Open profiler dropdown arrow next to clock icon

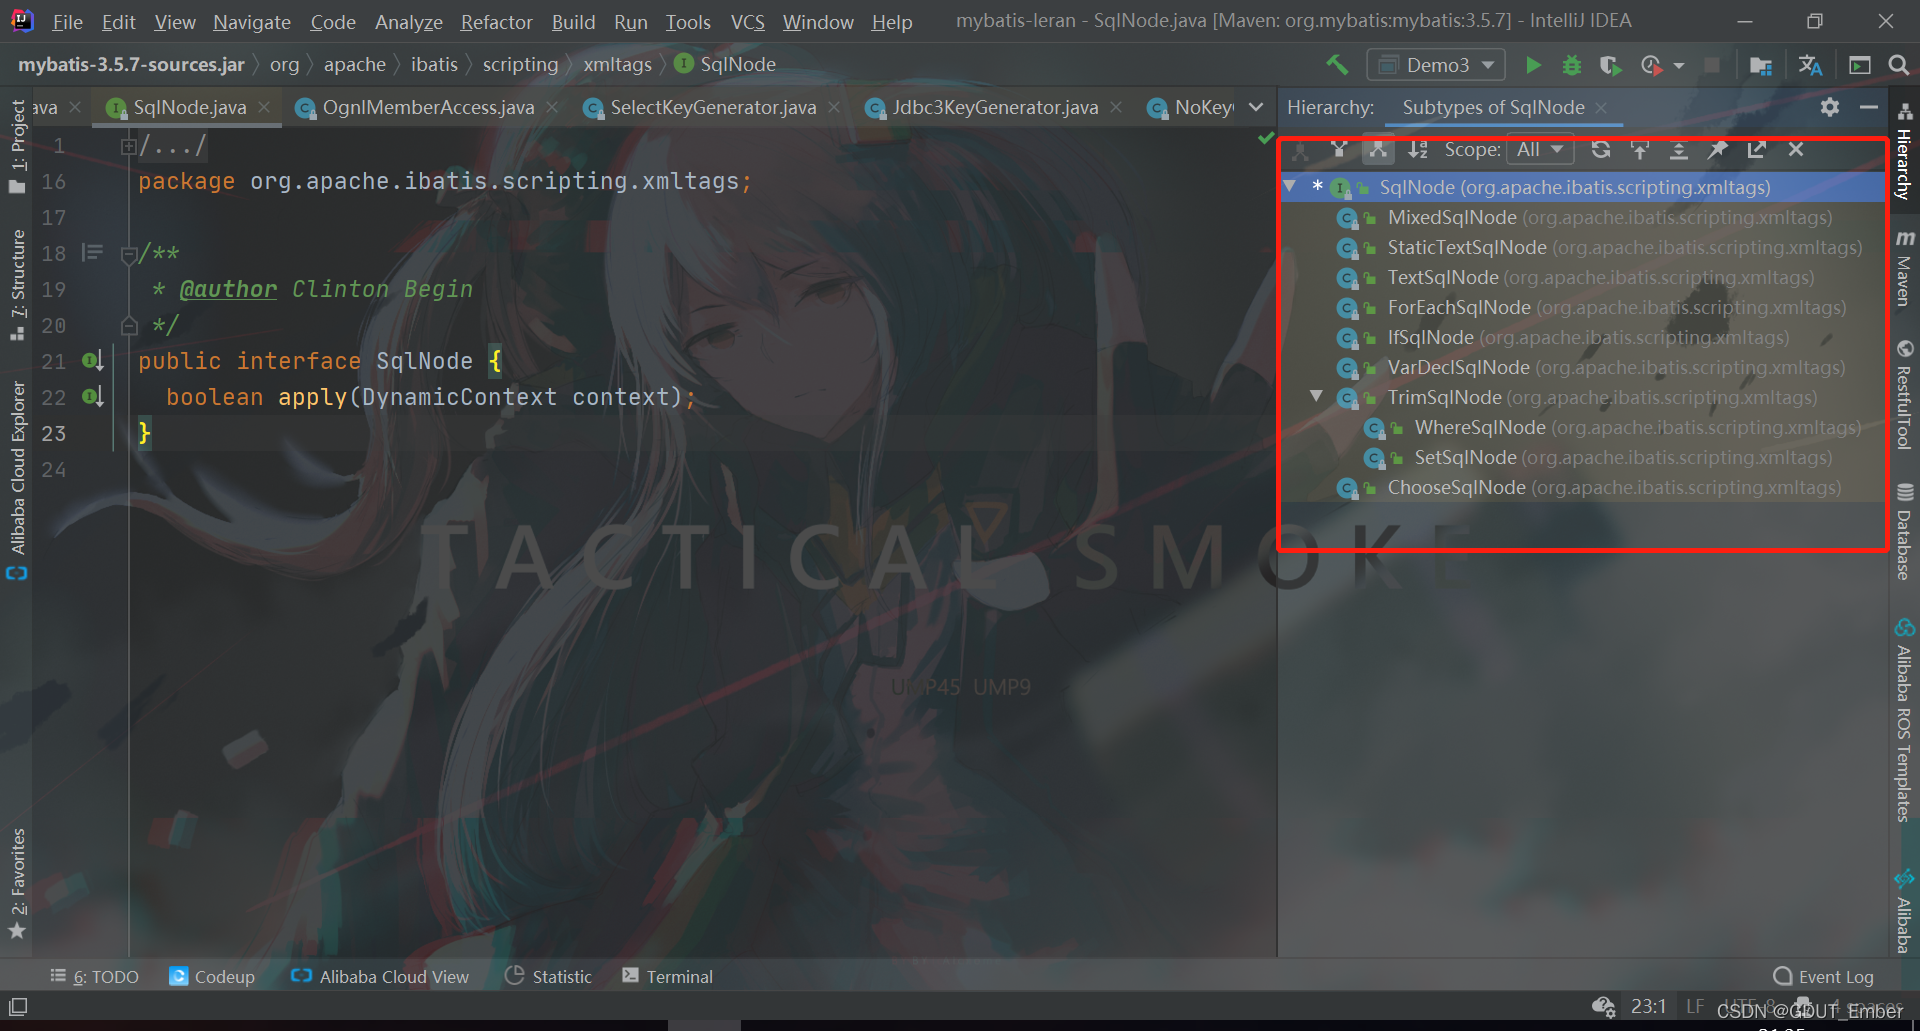(x=1679, y=66)
